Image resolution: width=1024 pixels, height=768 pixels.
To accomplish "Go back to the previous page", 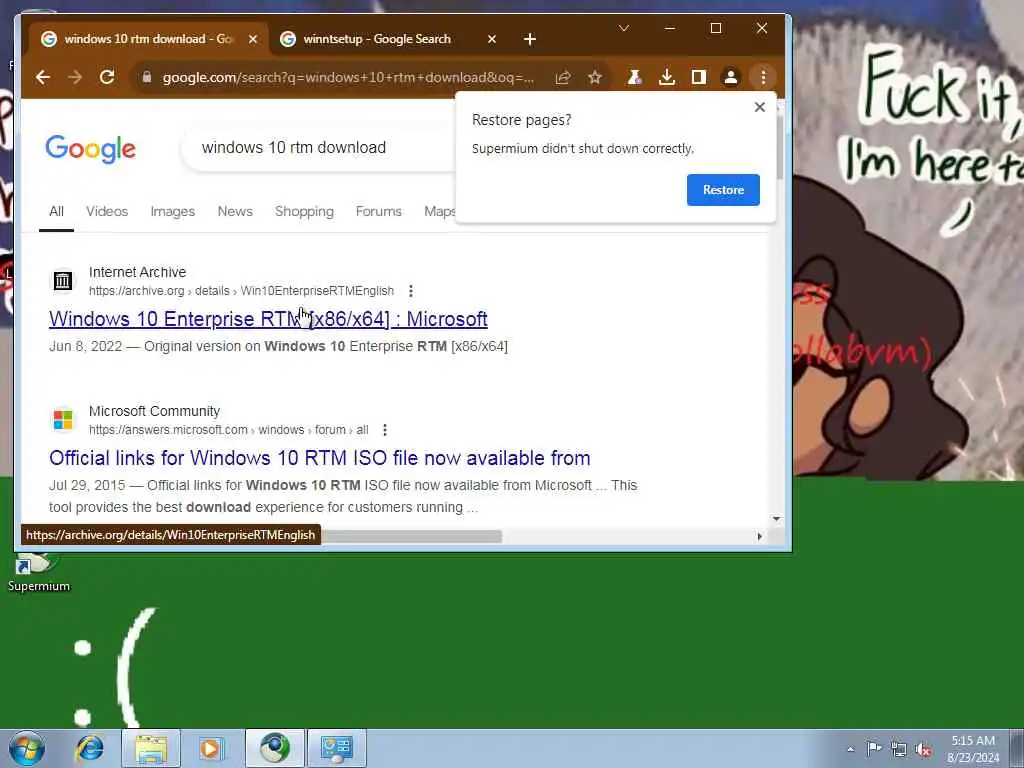I will (x=43, y=77).
